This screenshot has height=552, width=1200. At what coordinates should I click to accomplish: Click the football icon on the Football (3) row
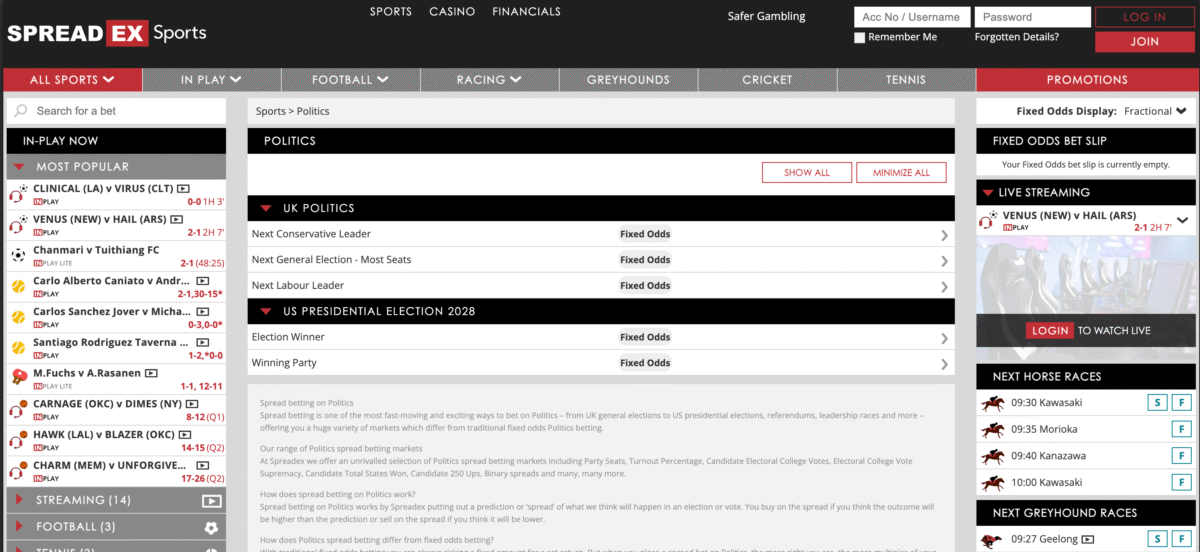point(211,527)
